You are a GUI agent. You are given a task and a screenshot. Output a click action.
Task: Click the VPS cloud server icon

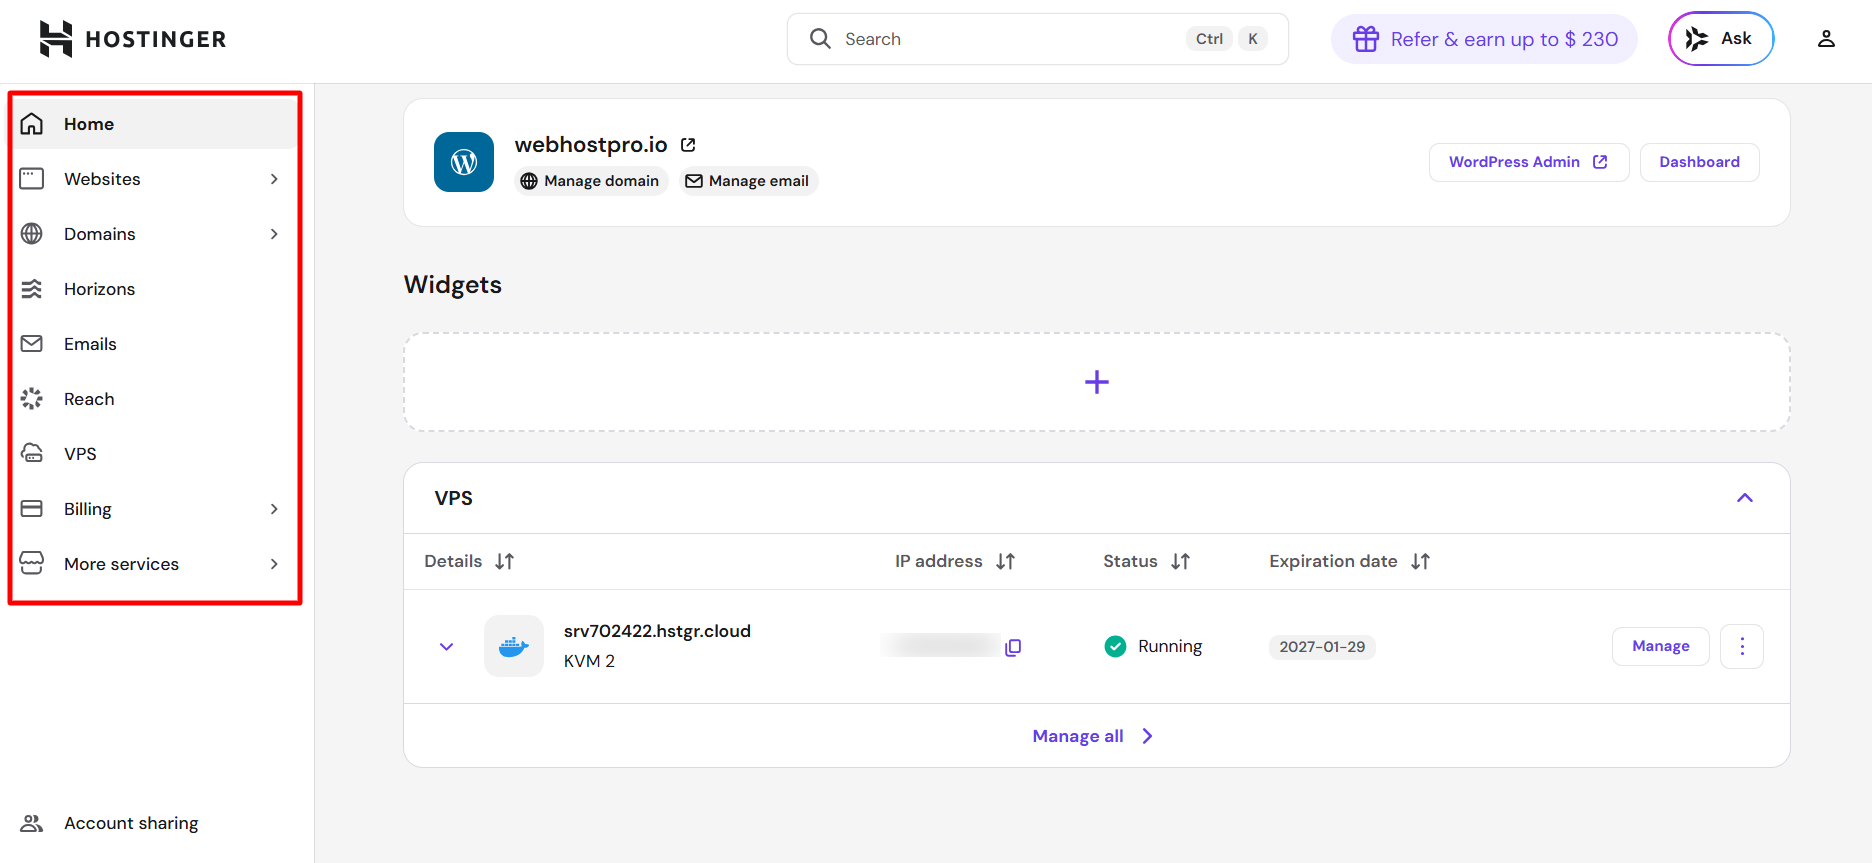(32, 454)
